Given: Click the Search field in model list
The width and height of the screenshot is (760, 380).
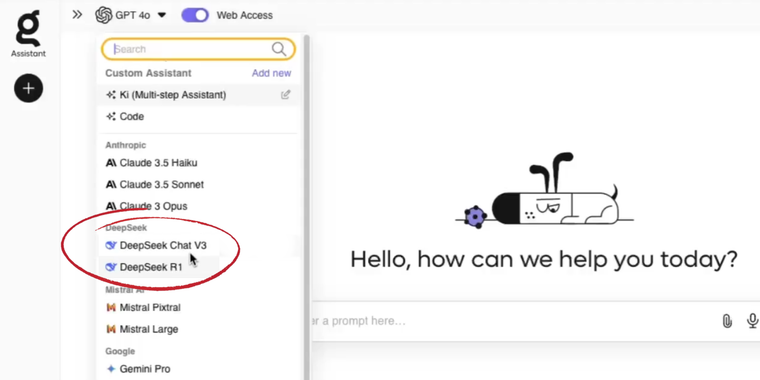Looking at the screenshot, I should (x=198, y=49).
